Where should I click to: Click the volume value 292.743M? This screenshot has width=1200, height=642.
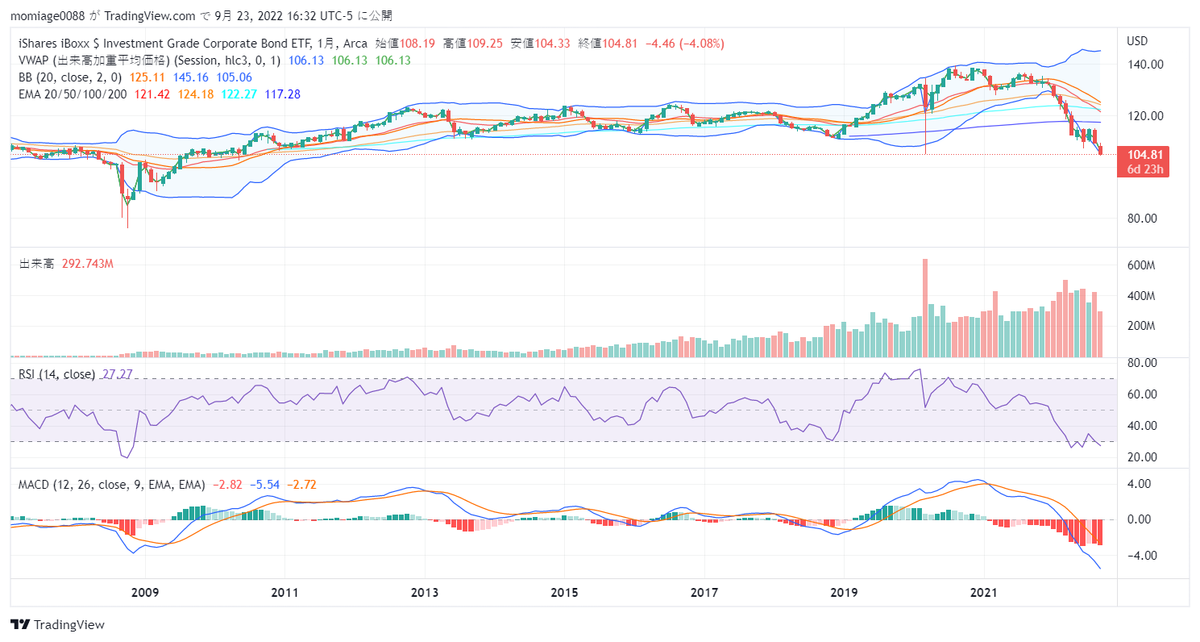tap(88, 264)
